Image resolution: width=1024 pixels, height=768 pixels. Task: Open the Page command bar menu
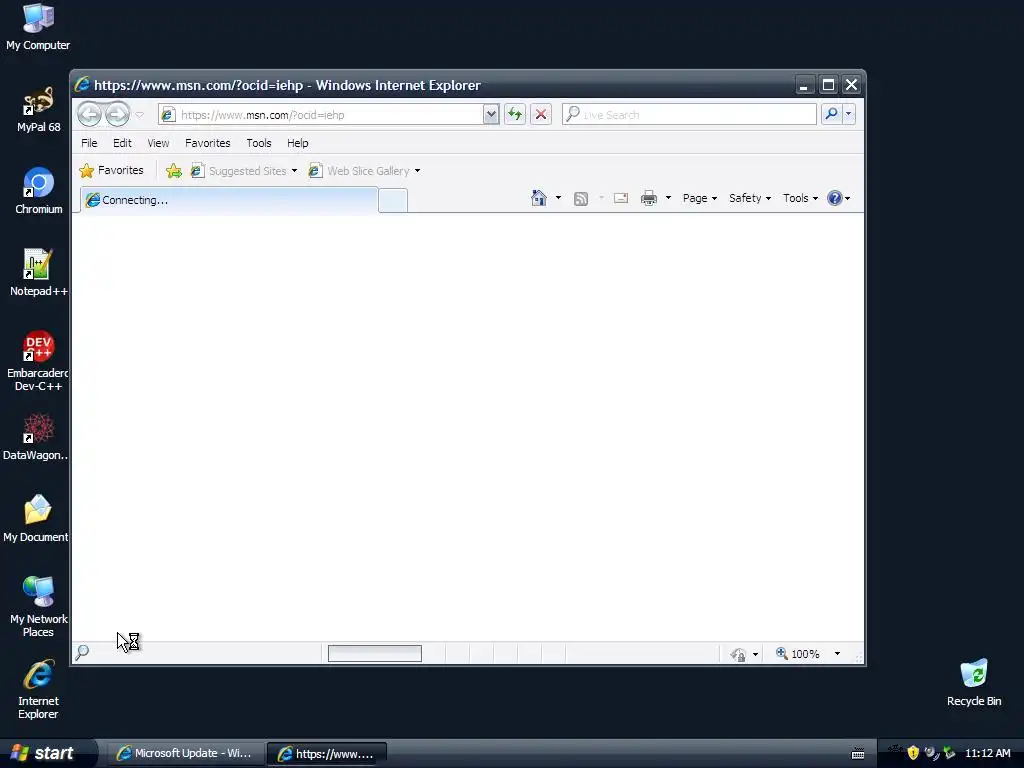[x=699, y=198]
